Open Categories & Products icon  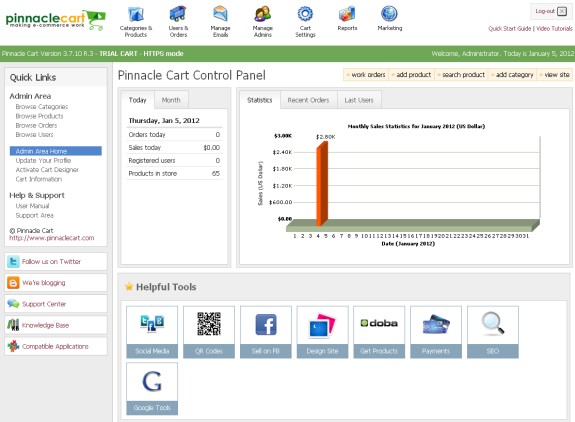136,14
